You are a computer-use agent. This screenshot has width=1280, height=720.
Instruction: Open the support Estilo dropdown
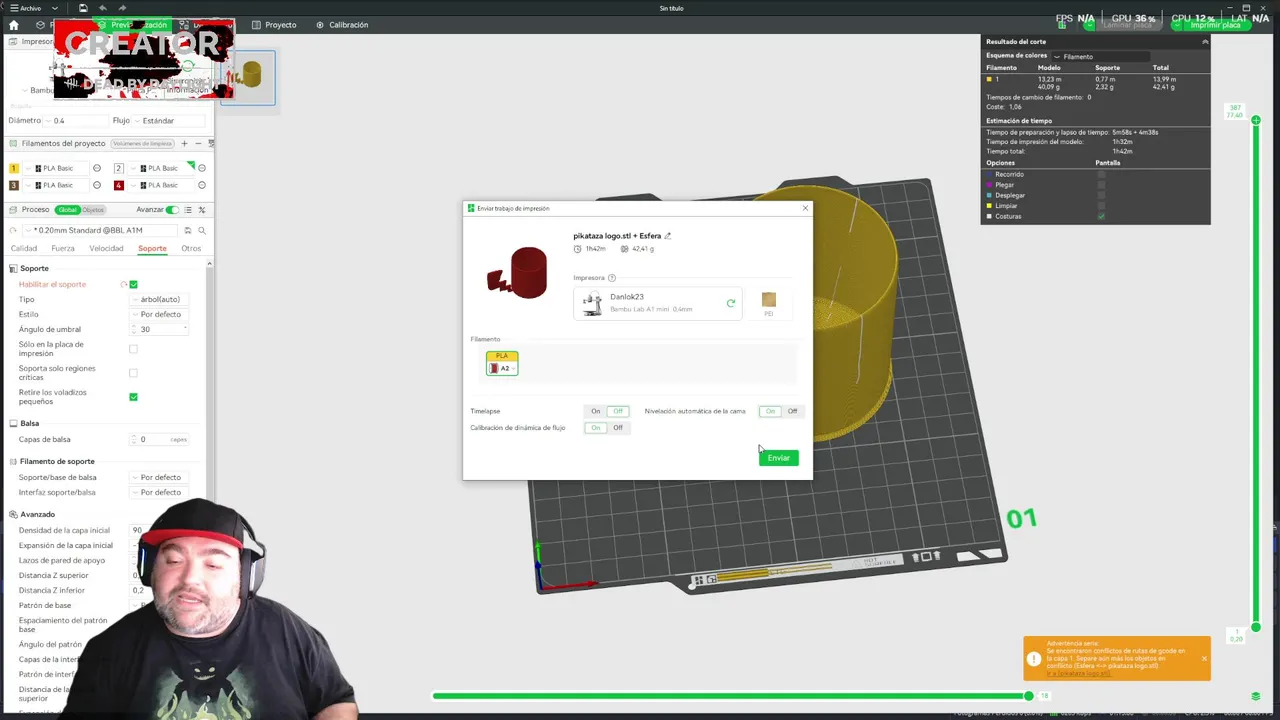(159, 314)
